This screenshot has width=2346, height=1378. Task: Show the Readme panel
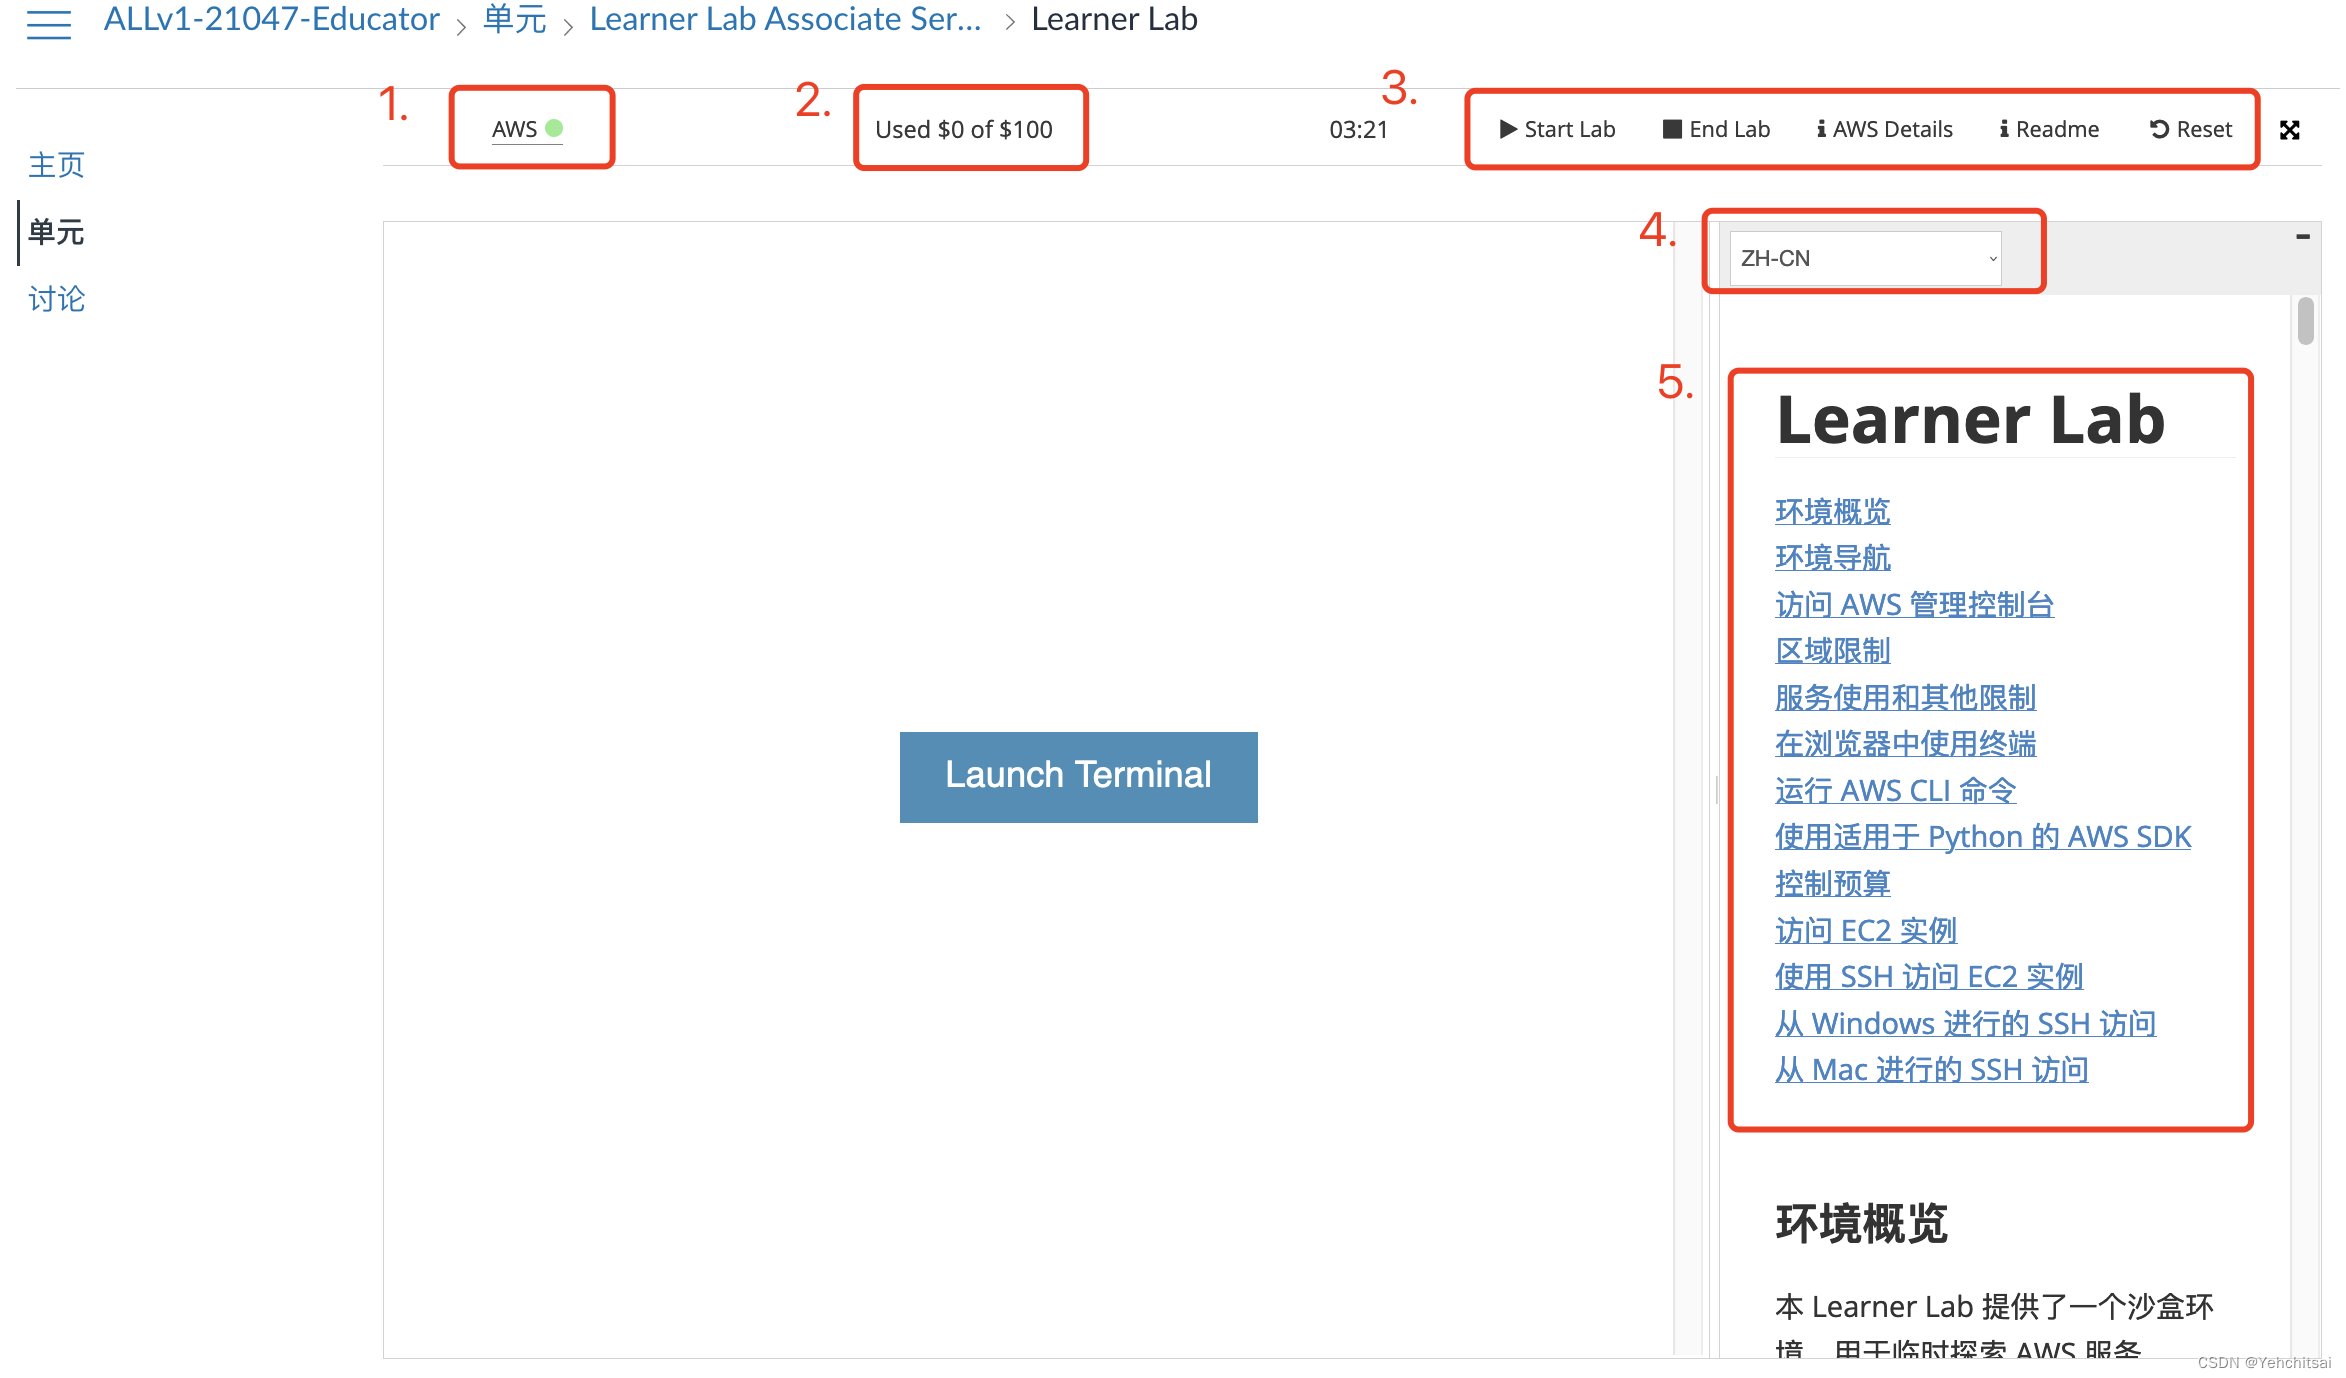pos(2048,129)
